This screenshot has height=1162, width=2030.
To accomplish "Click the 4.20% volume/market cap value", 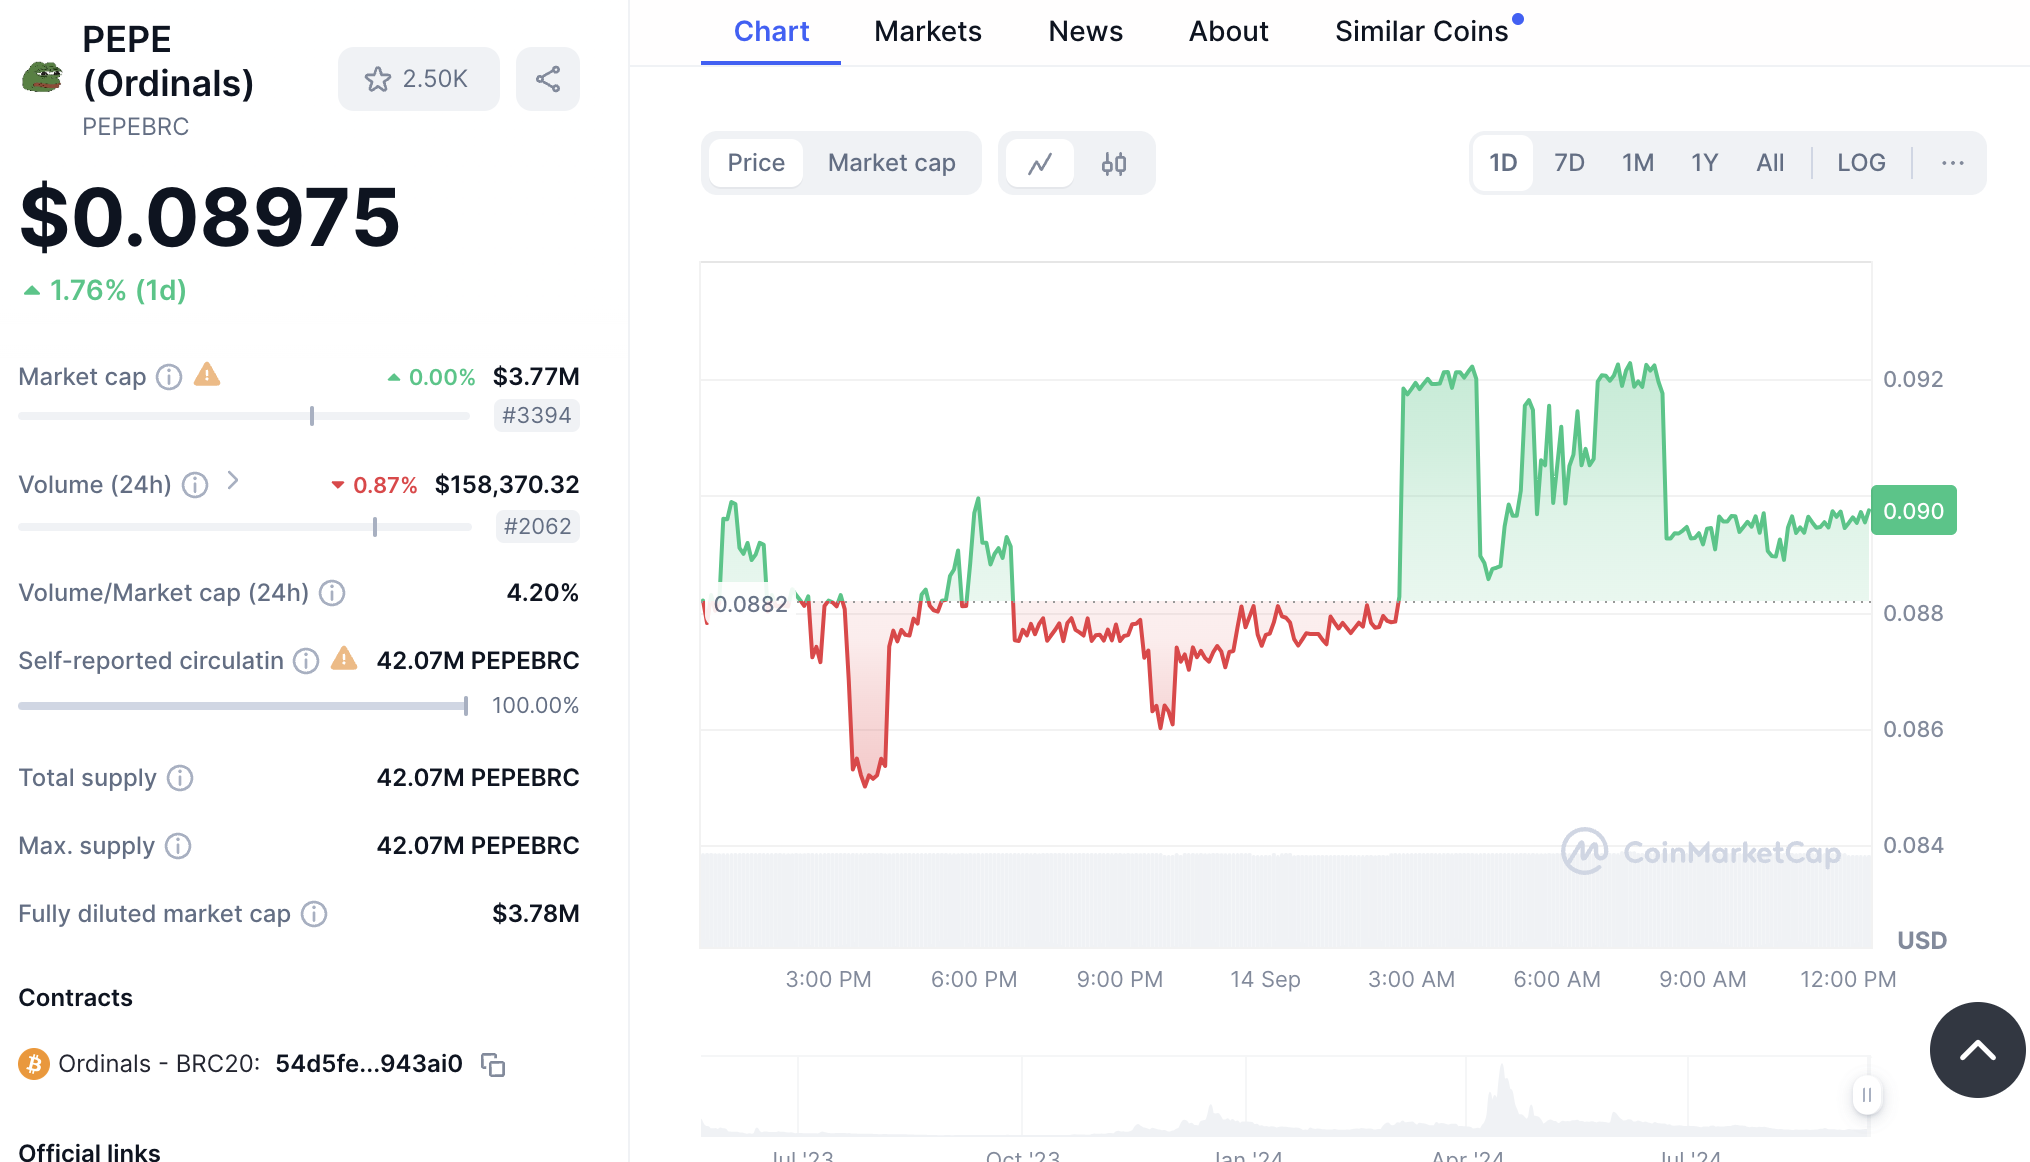I will click(x=543, y=593).
